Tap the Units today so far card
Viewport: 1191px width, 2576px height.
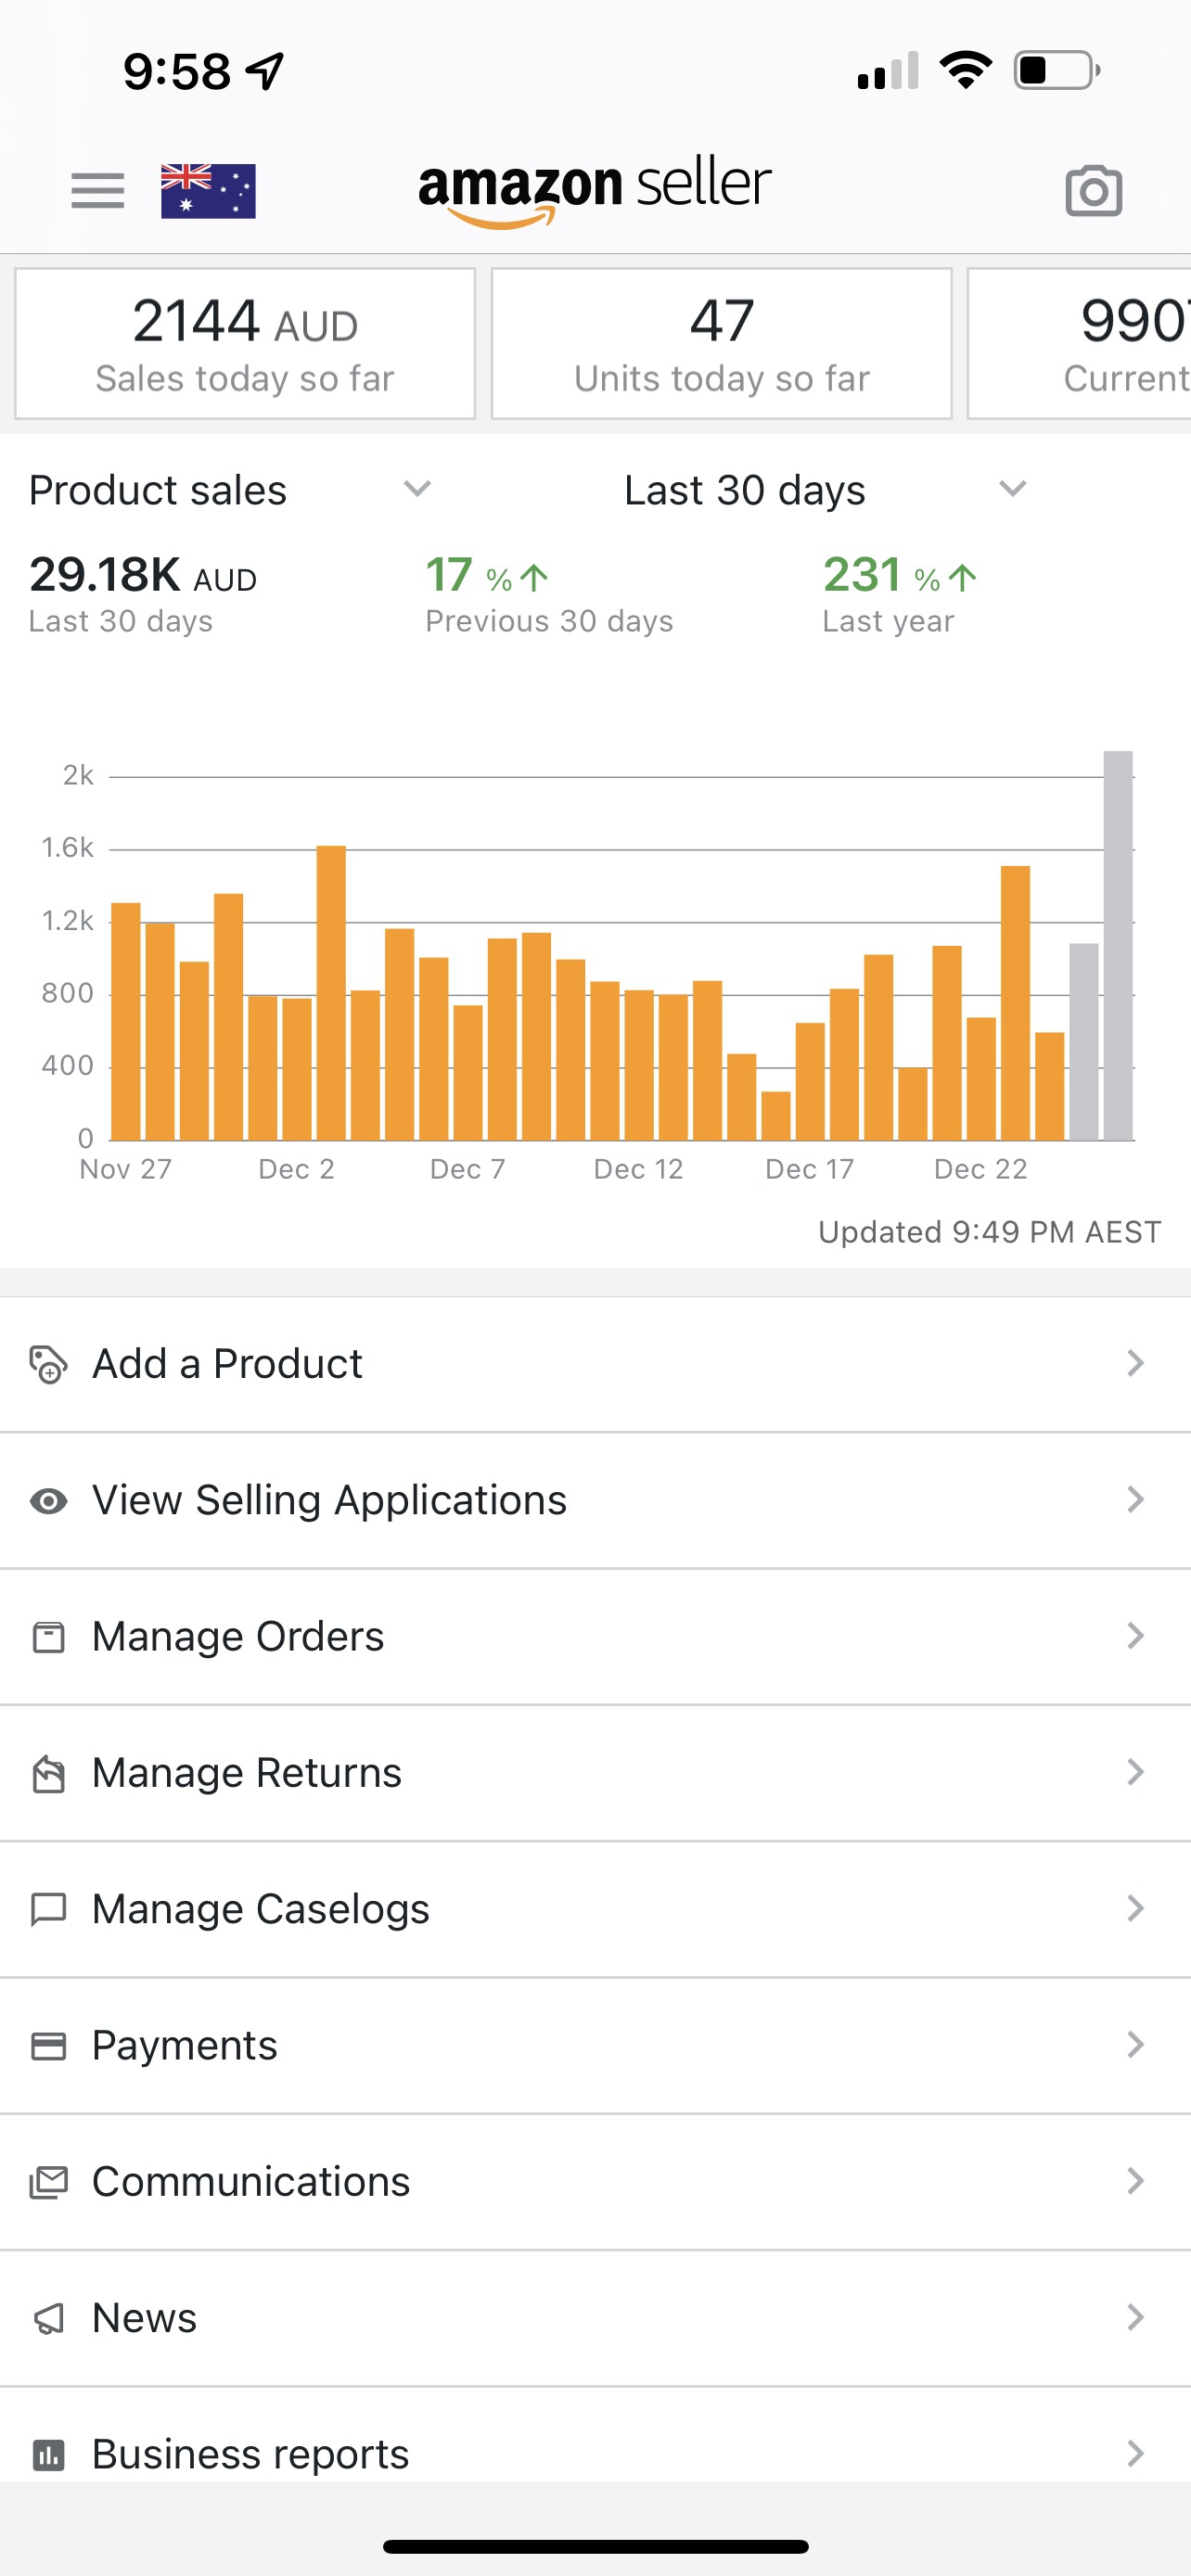(x=721, y=344)
